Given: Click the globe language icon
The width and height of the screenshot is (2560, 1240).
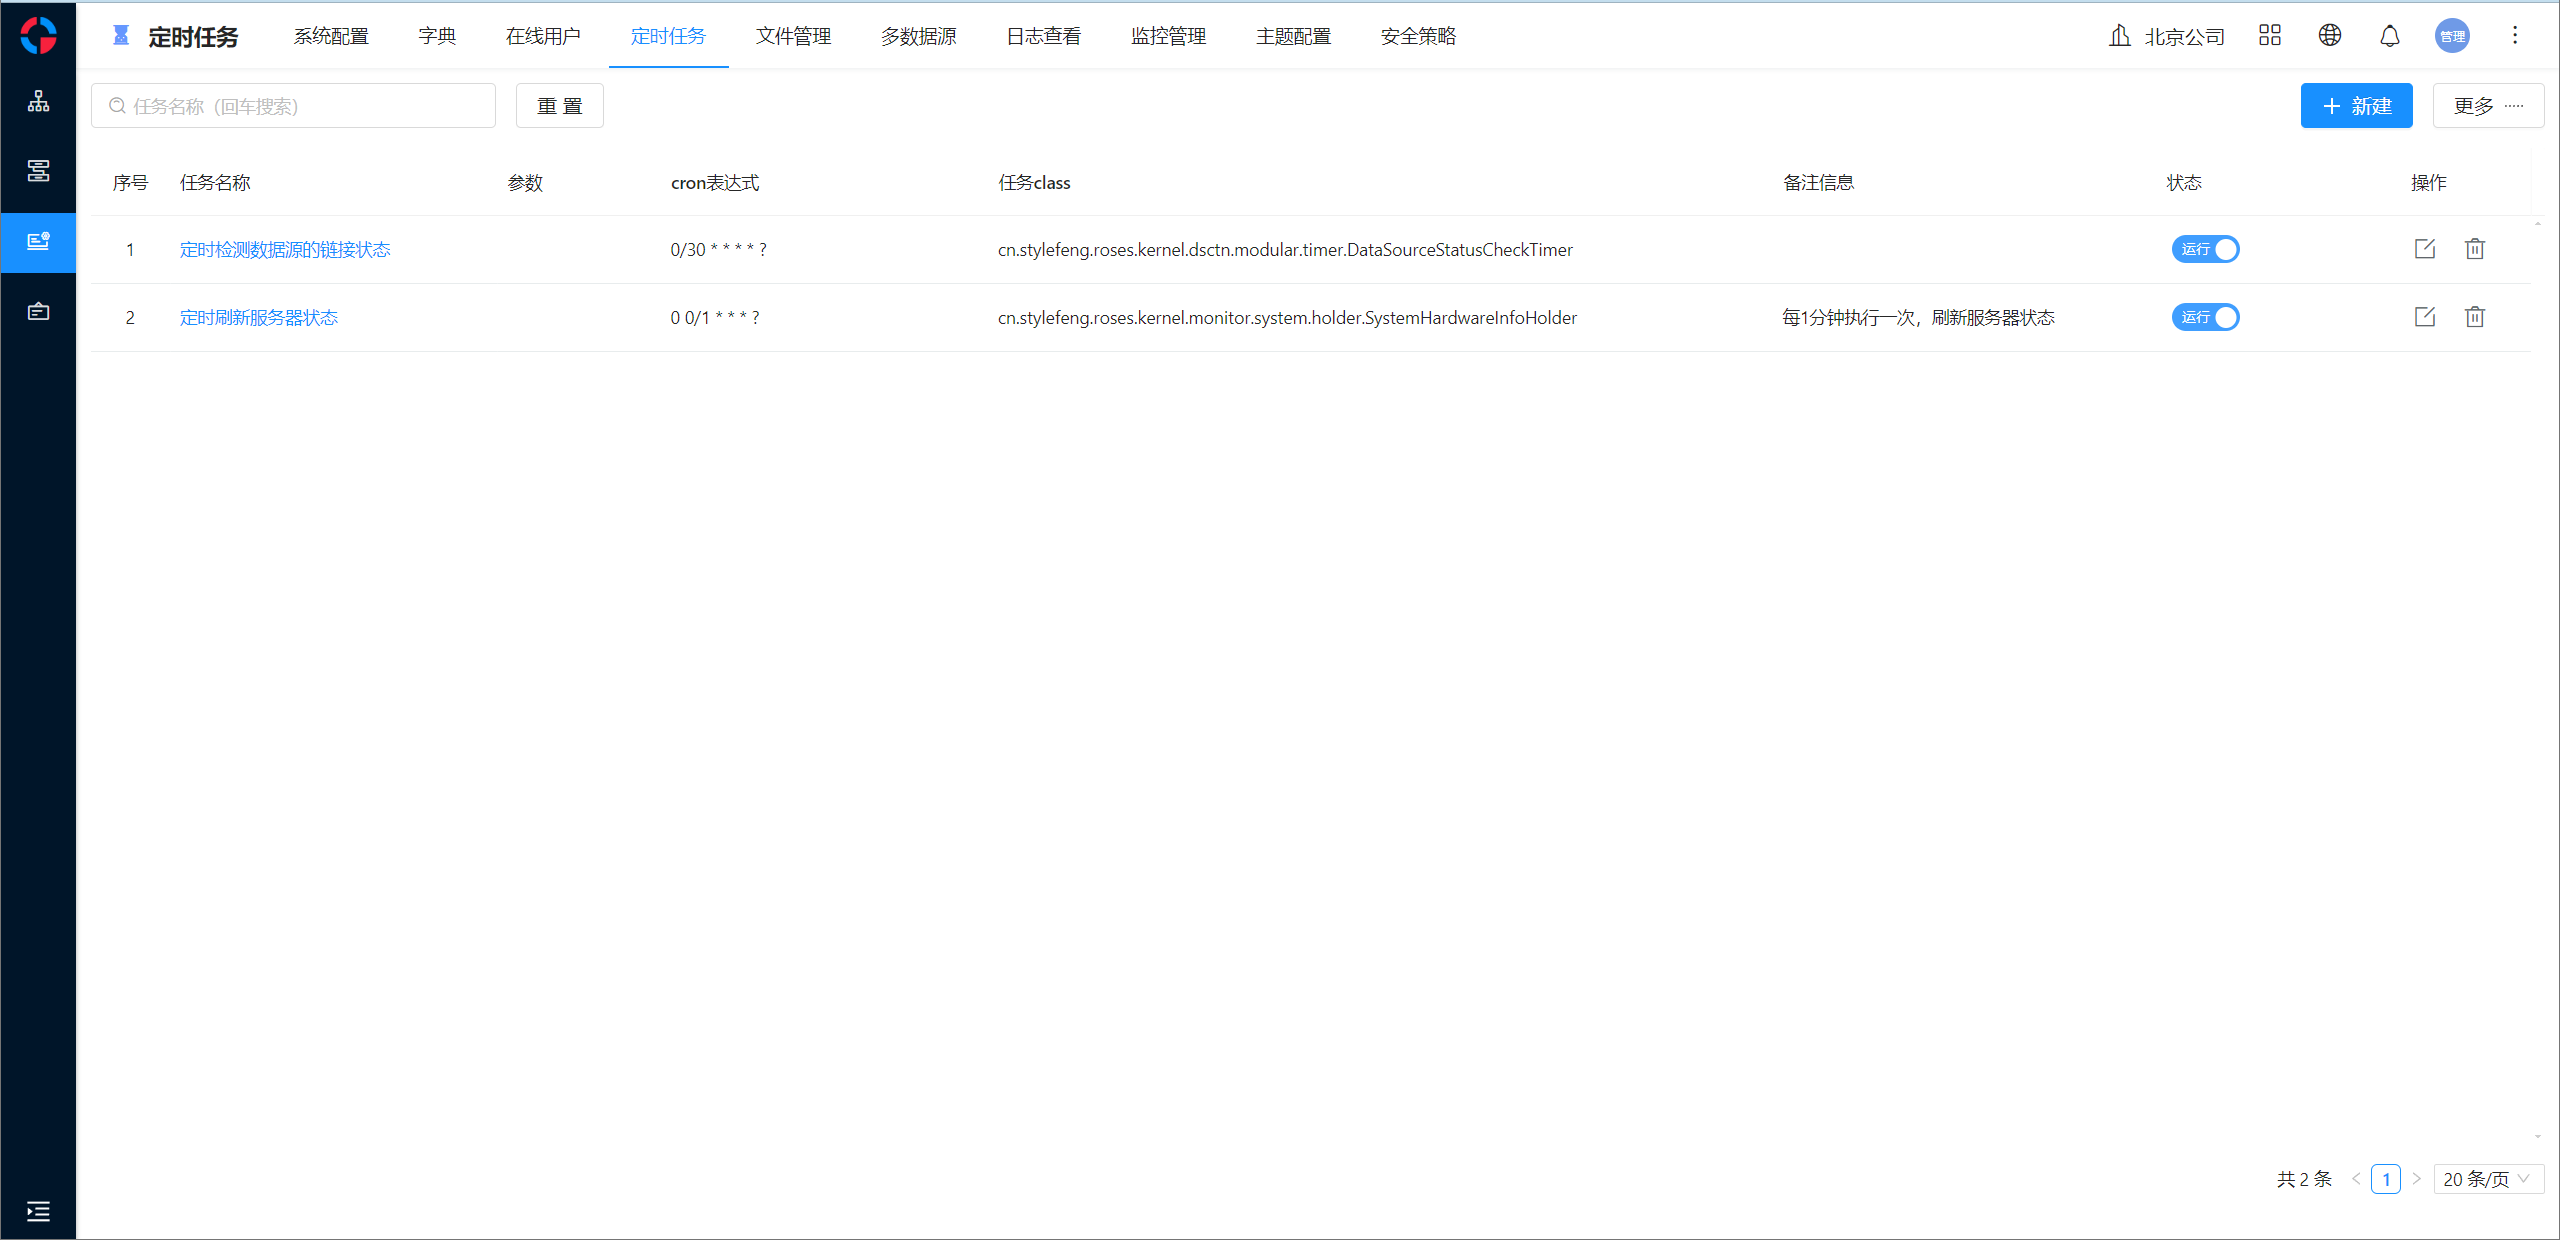Looking at the screenshot, I should pyautogui.click(x=2330, y=36).
